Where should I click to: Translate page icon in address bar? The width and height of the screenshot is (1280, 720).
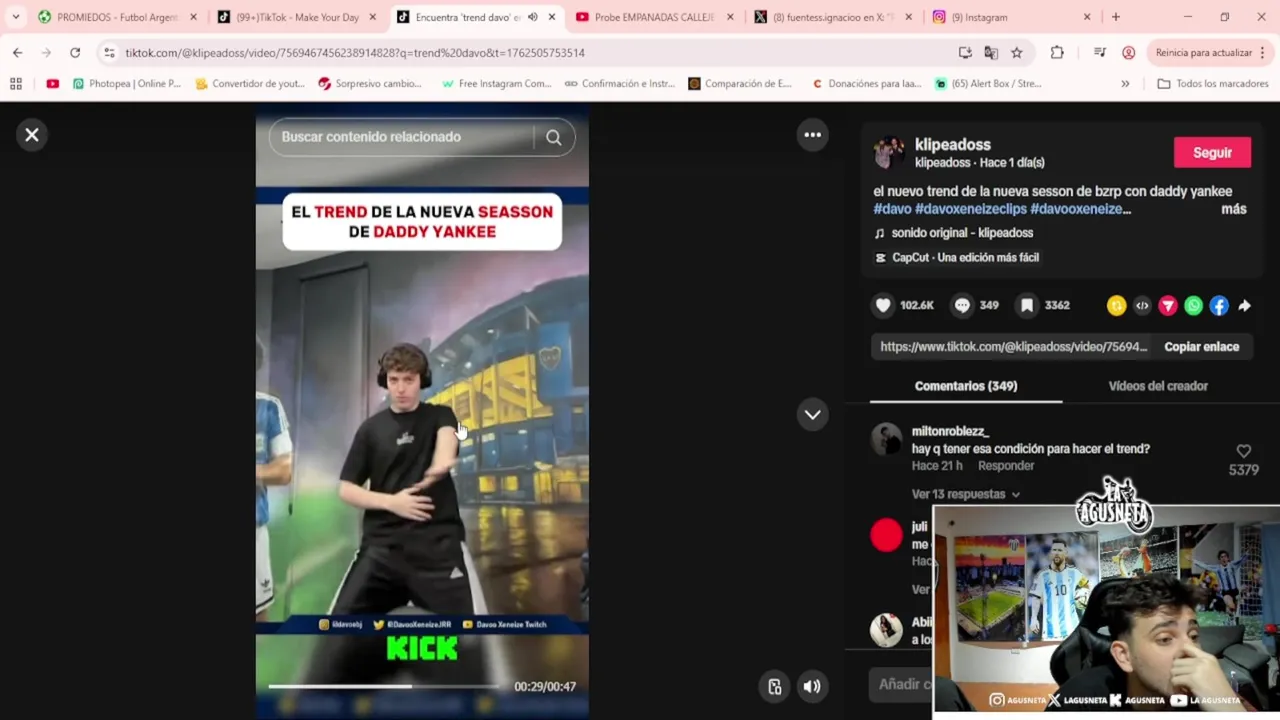tap(991, 52)
